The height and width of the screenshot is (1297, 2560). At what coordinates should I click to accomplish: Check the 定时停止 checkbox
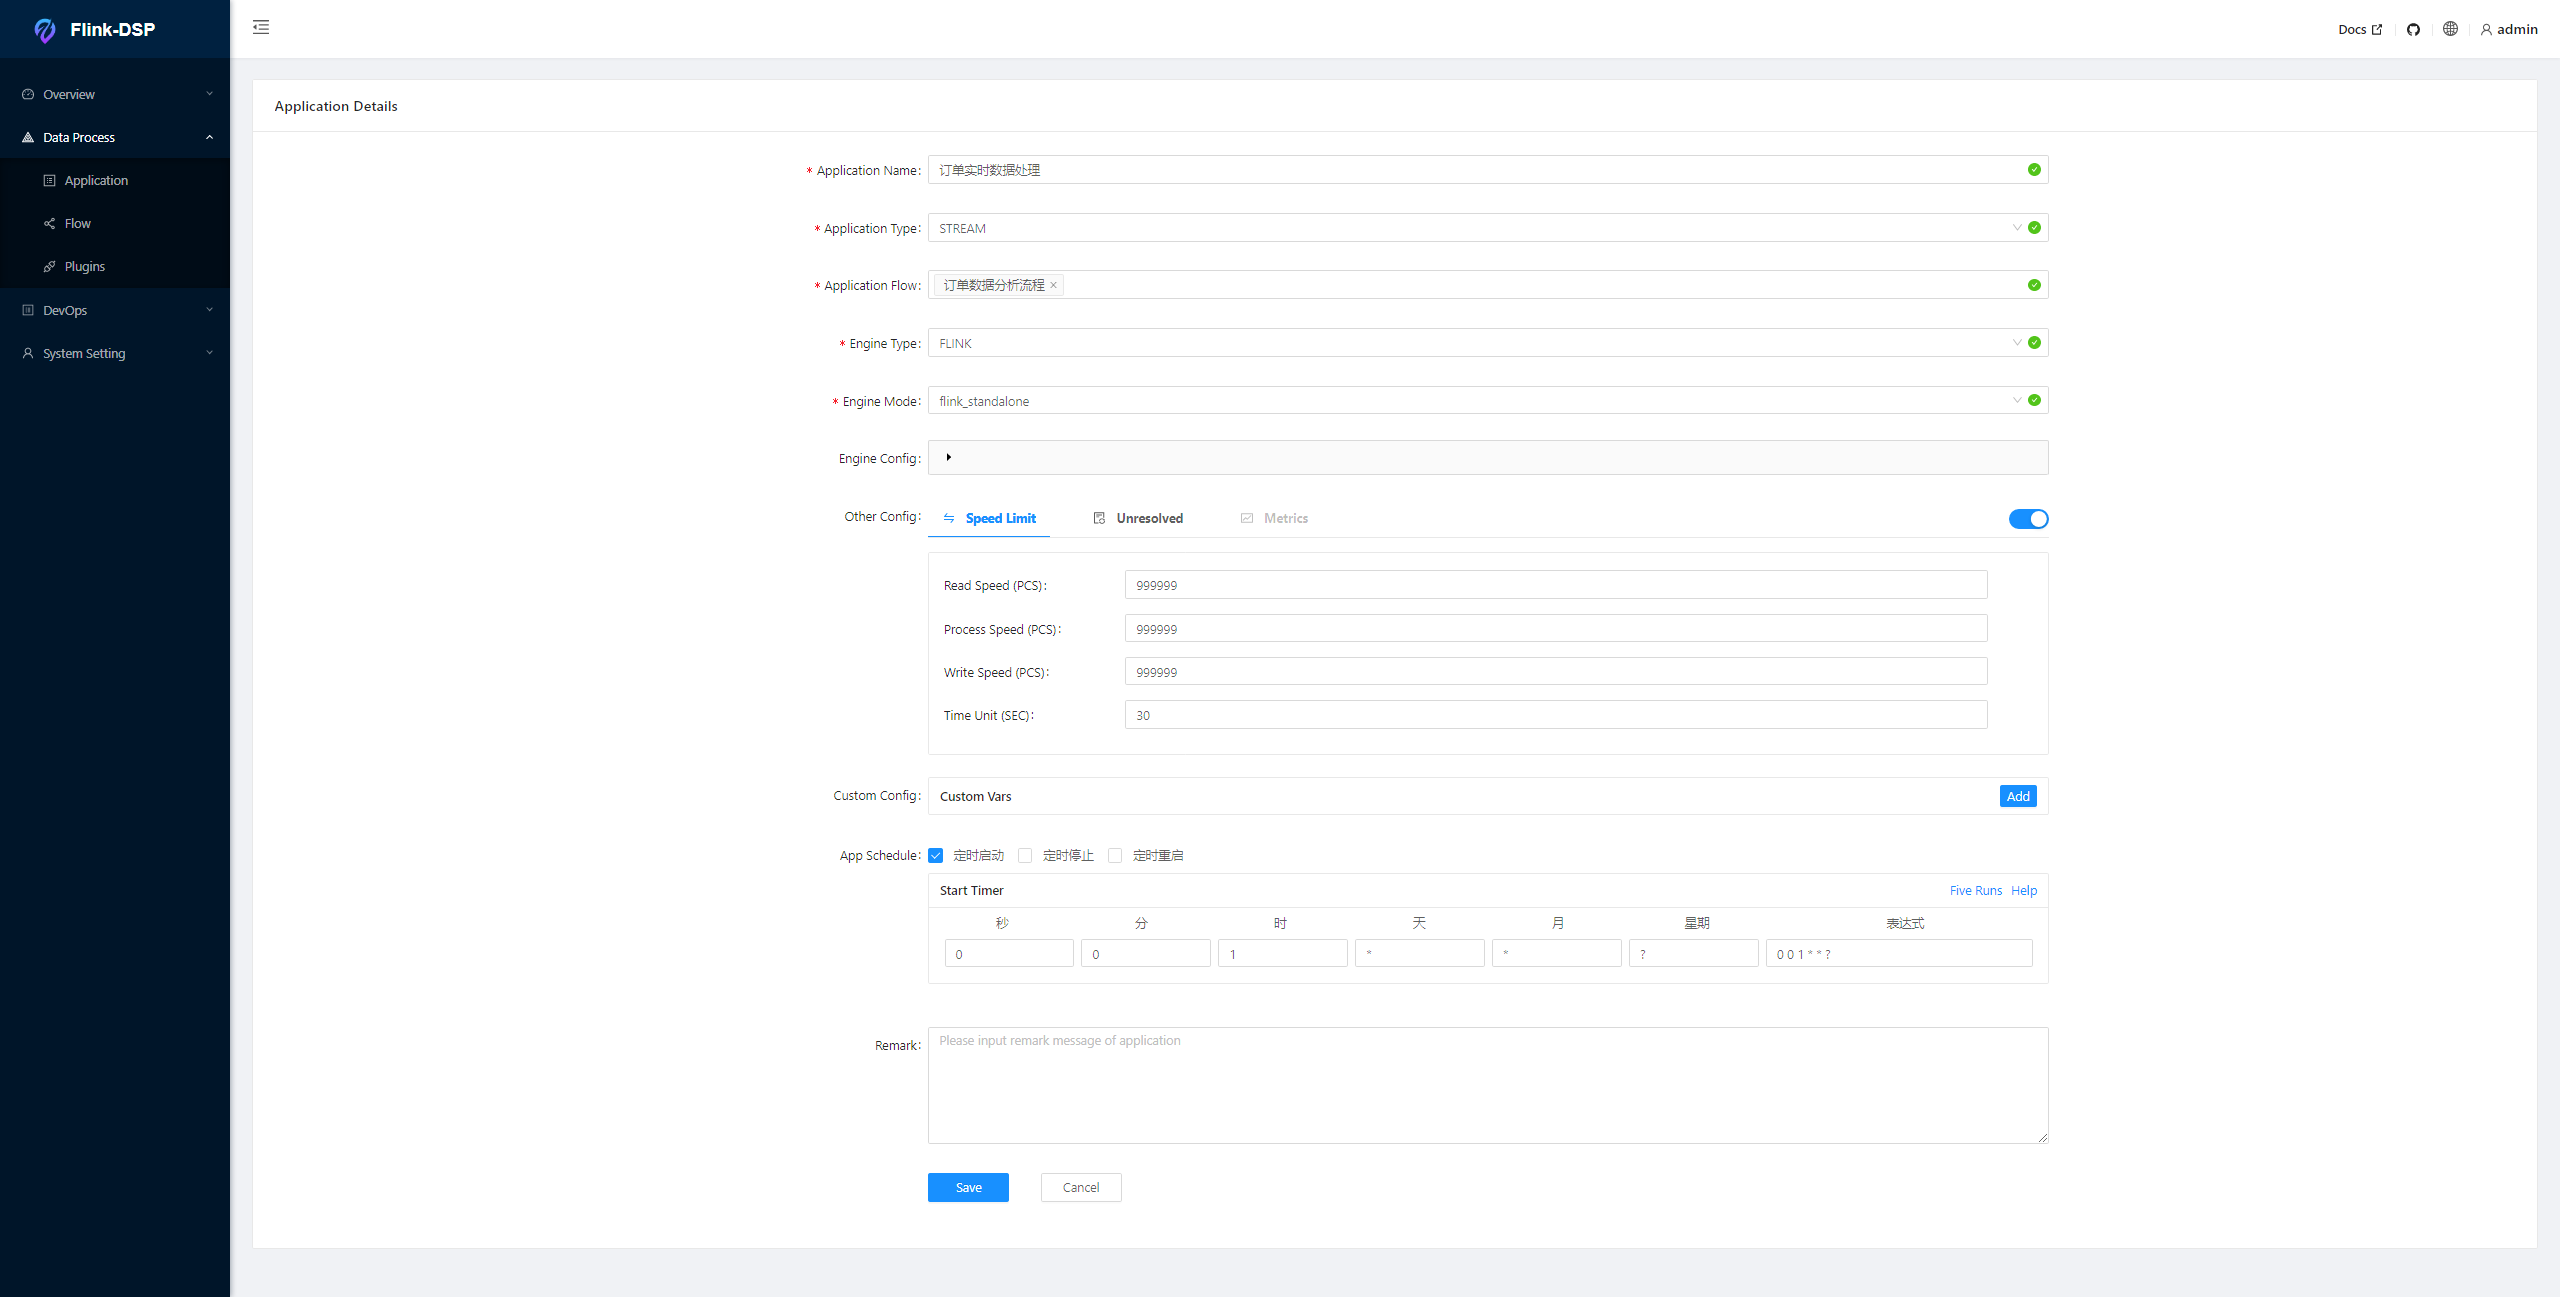pos(1025,855)
